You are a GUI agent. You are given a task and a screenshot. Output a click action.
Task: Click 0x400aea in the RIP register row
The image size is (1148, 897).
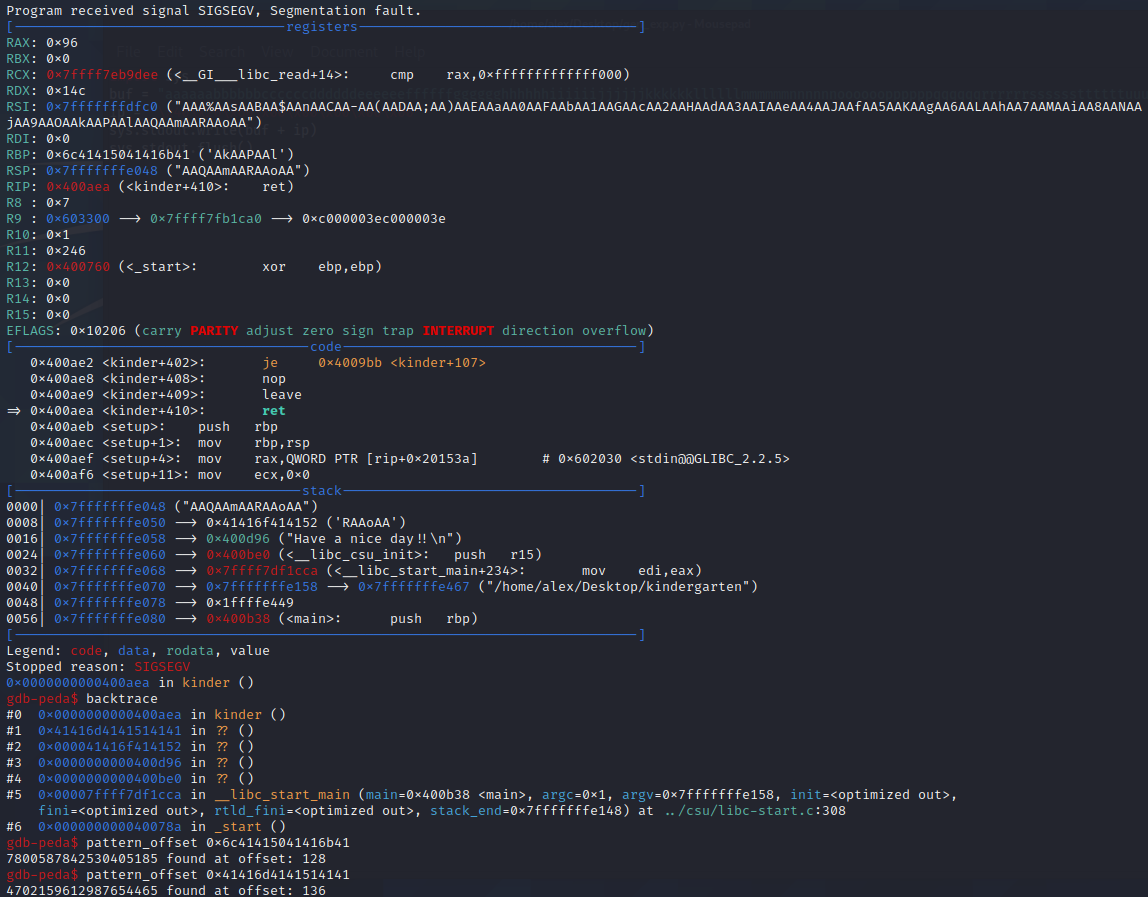(x=78, y=187)
